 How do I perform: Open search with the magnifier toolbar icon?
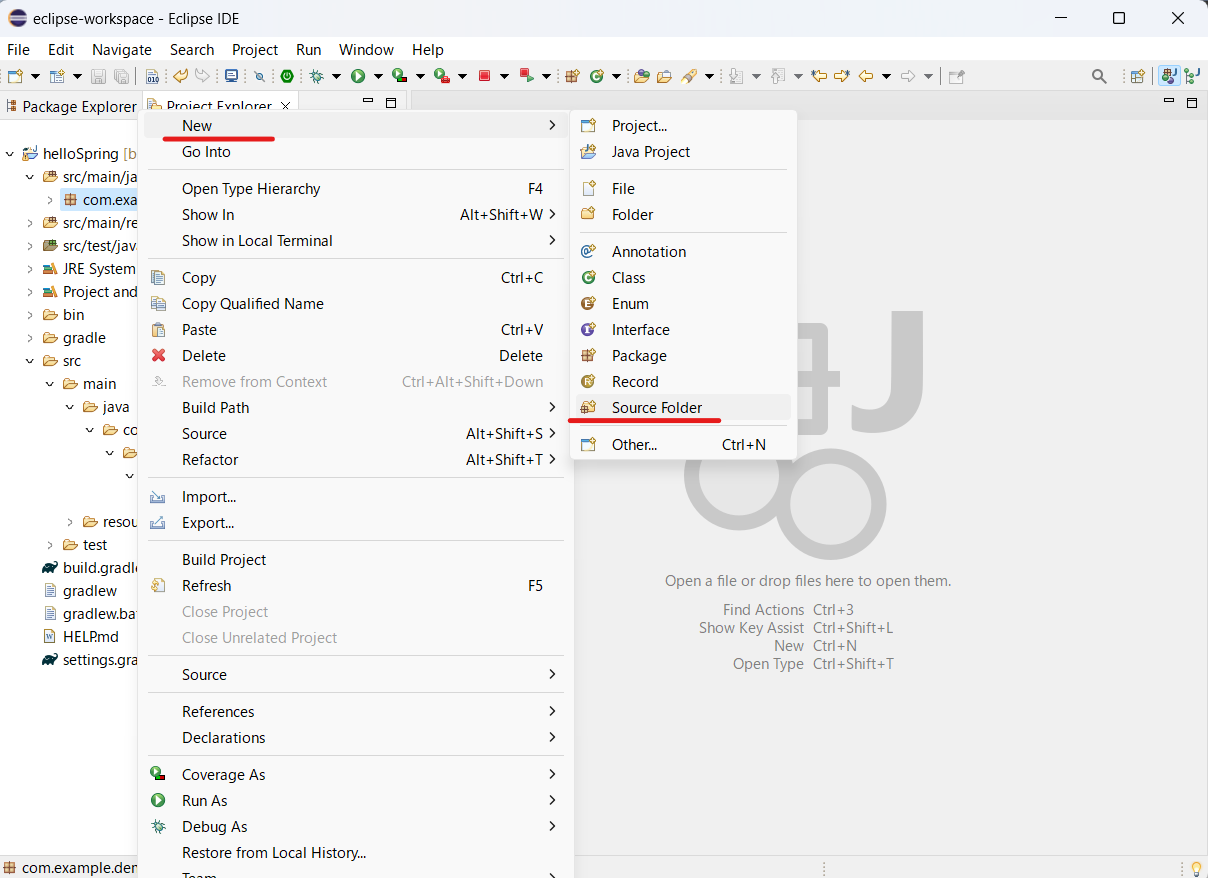[1099, 76]
